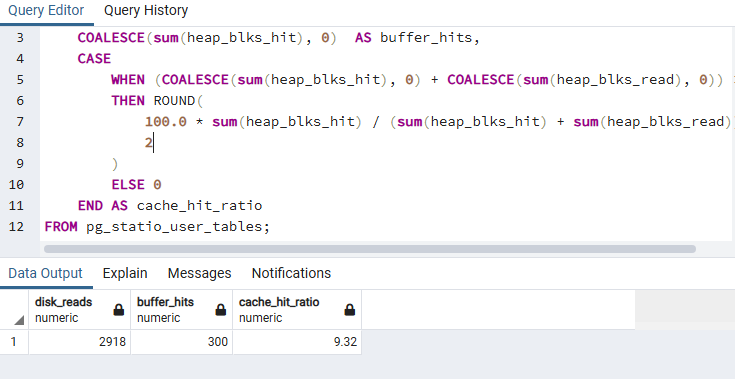Click the WHEN keyword on line 5
This screenshot has width=735, height=379.
coord(128,80)
